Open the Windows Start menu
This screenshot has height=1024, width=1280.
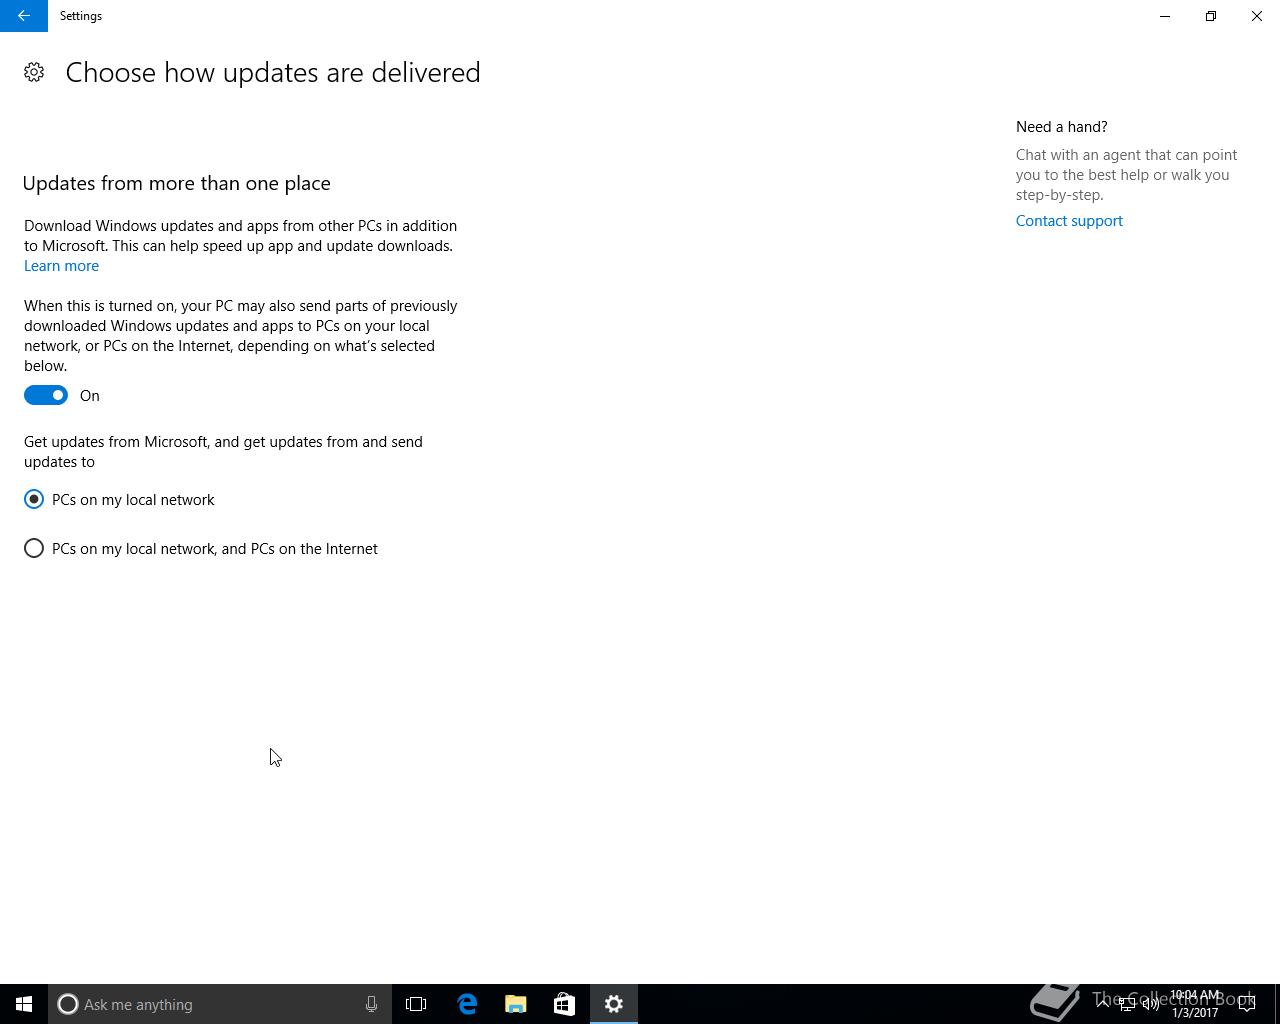point(24,1004)
